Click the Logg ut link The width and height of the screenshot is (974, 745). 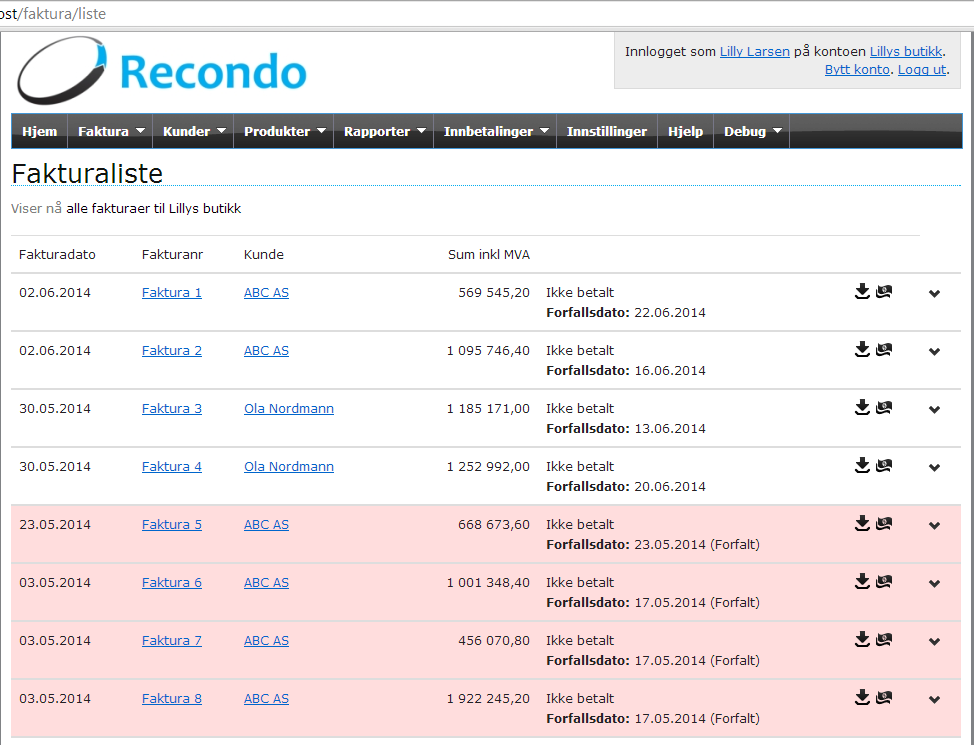point(921,69)
